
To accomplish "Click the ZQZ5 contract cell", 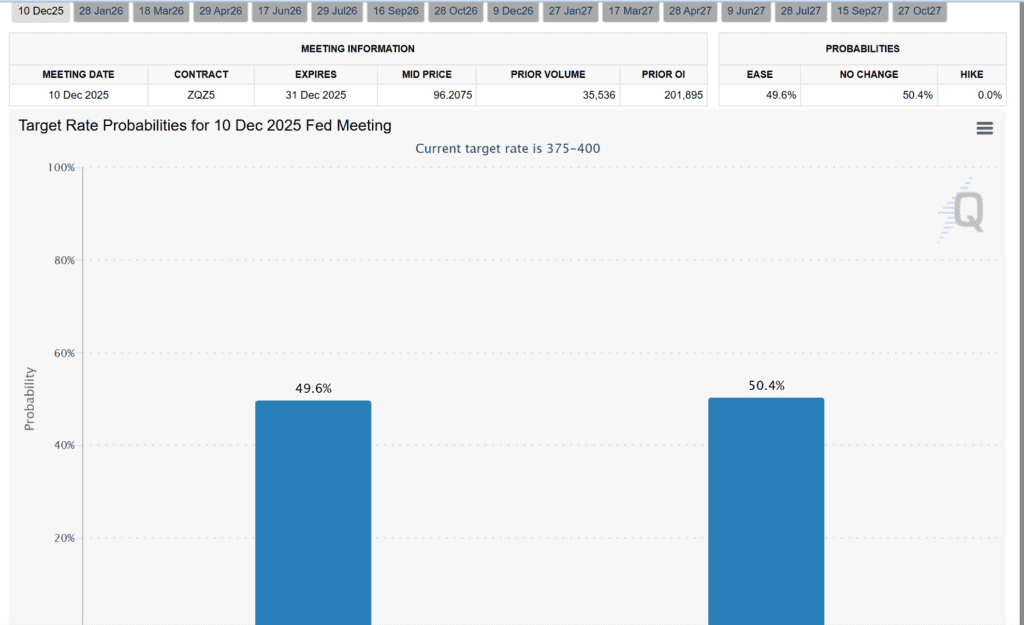I will [201, 95].
